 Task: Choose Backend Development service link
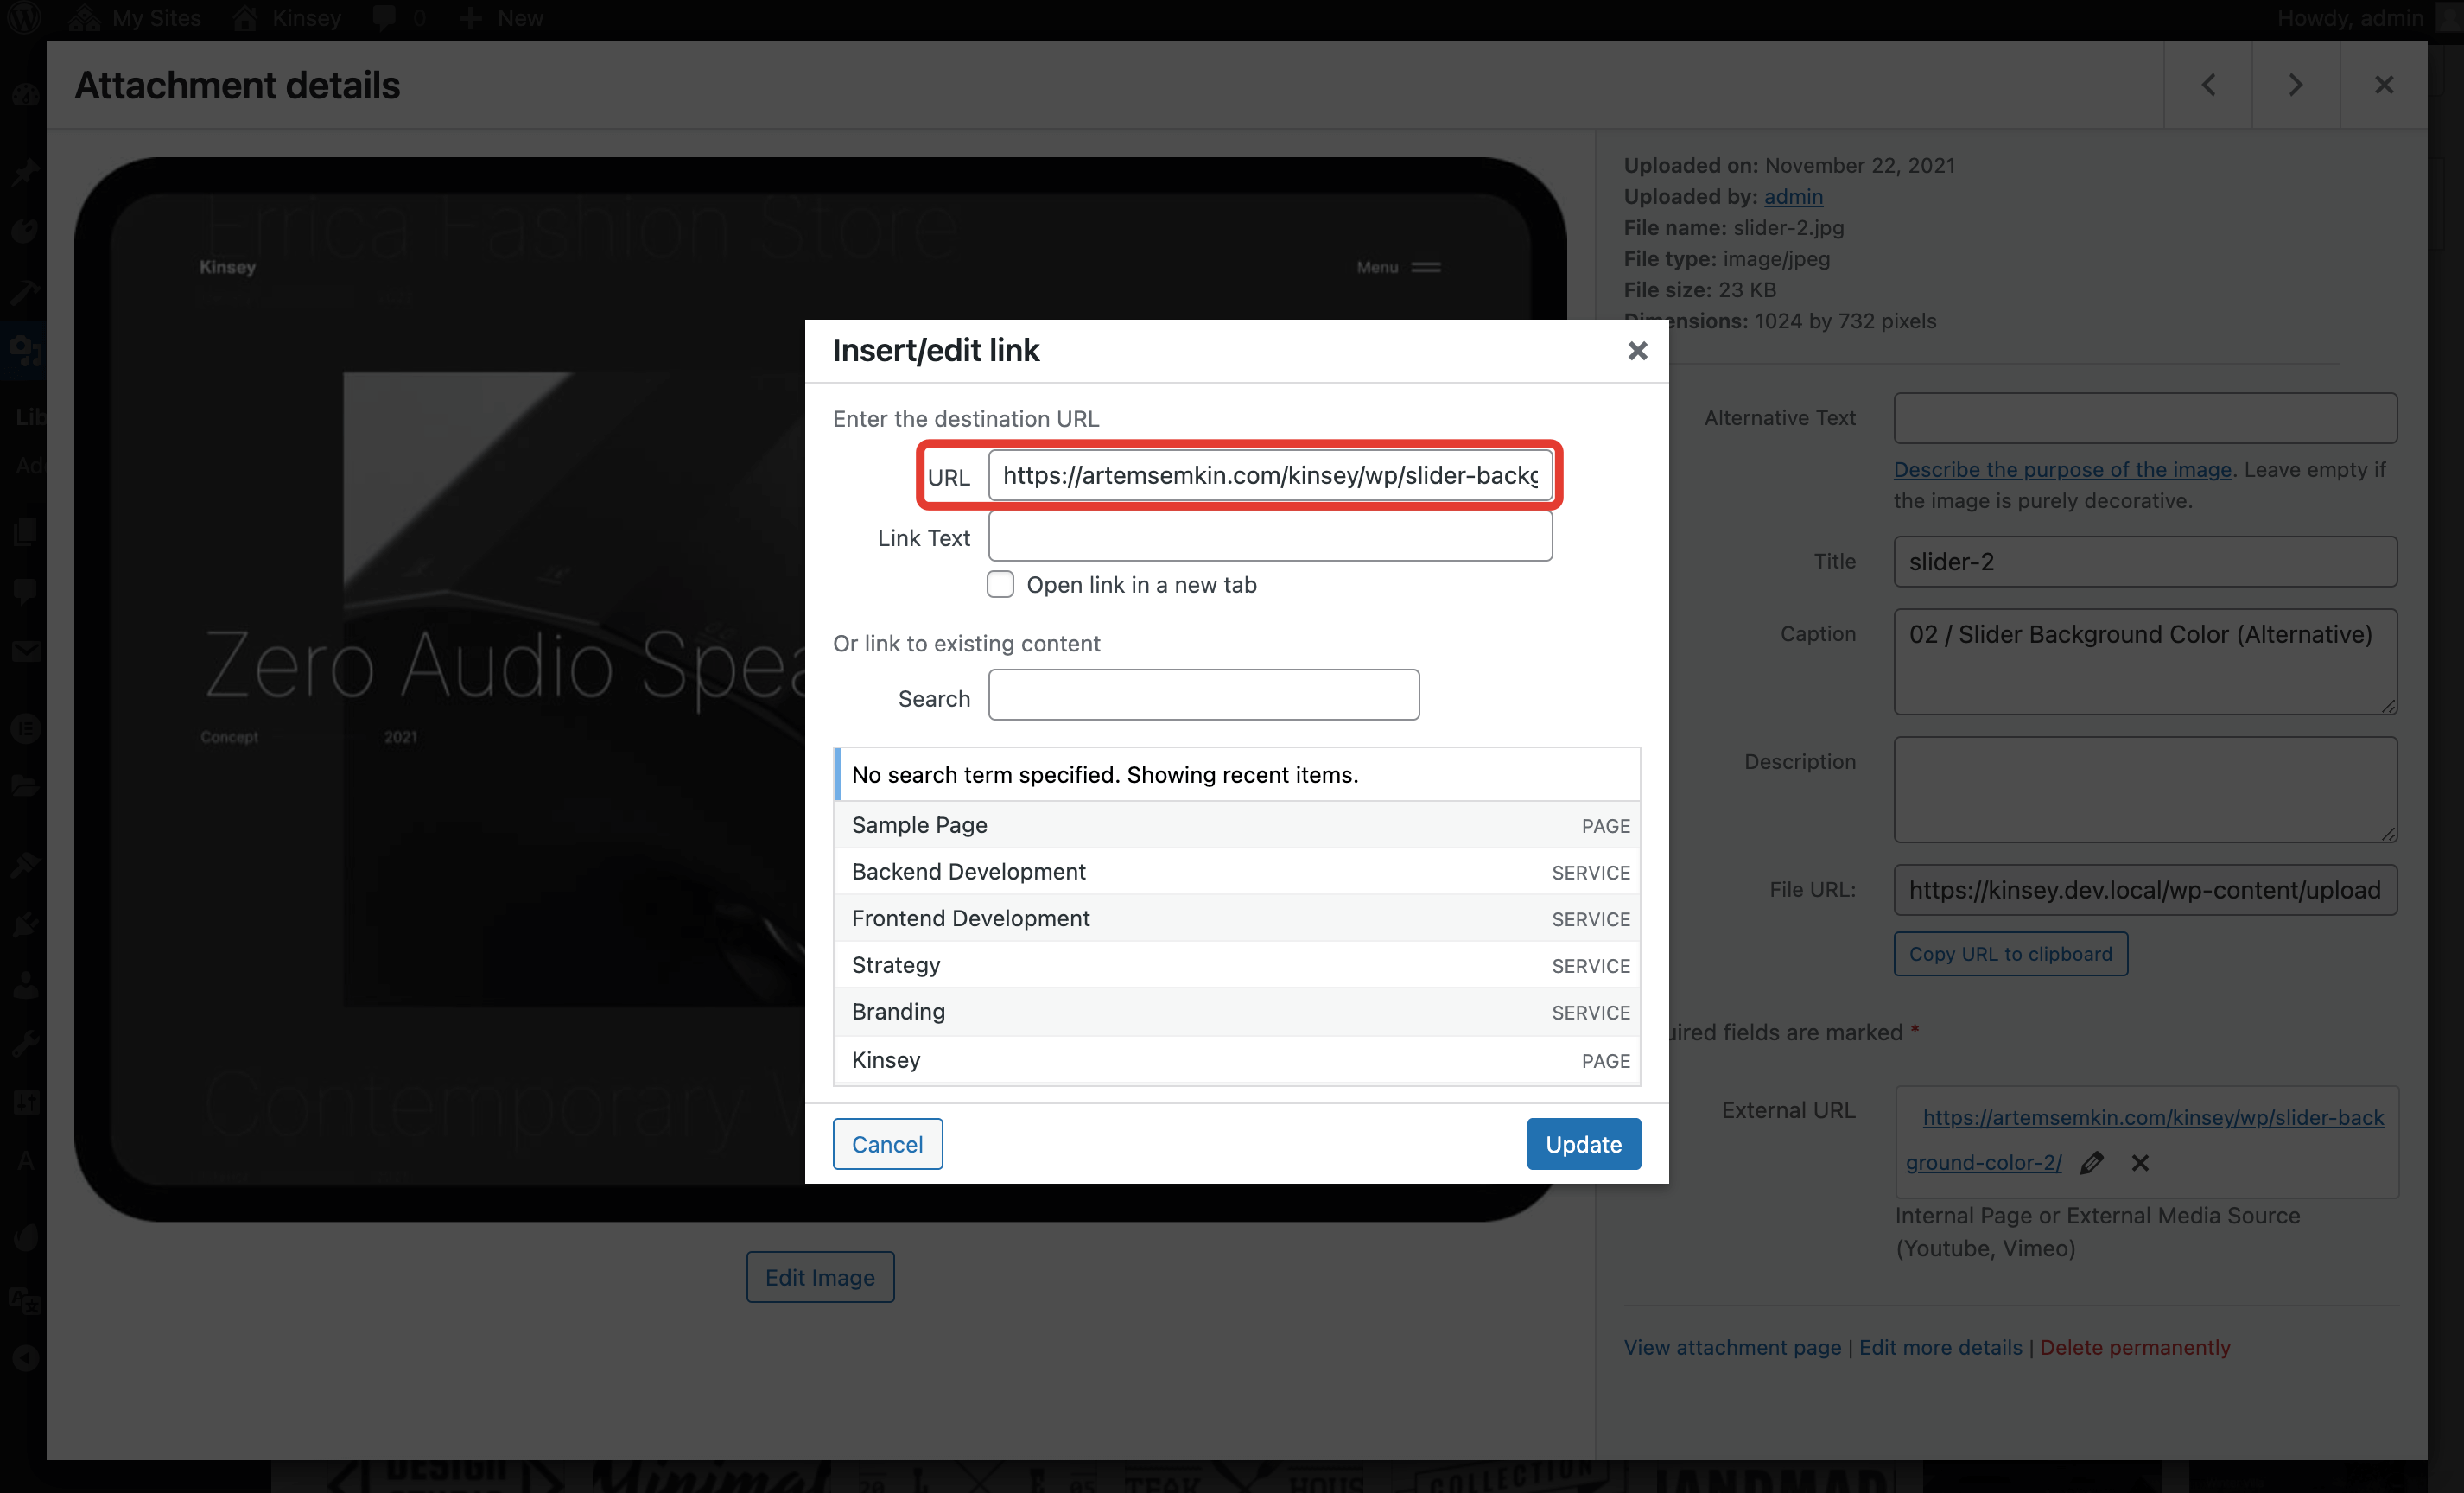(968, 872)
